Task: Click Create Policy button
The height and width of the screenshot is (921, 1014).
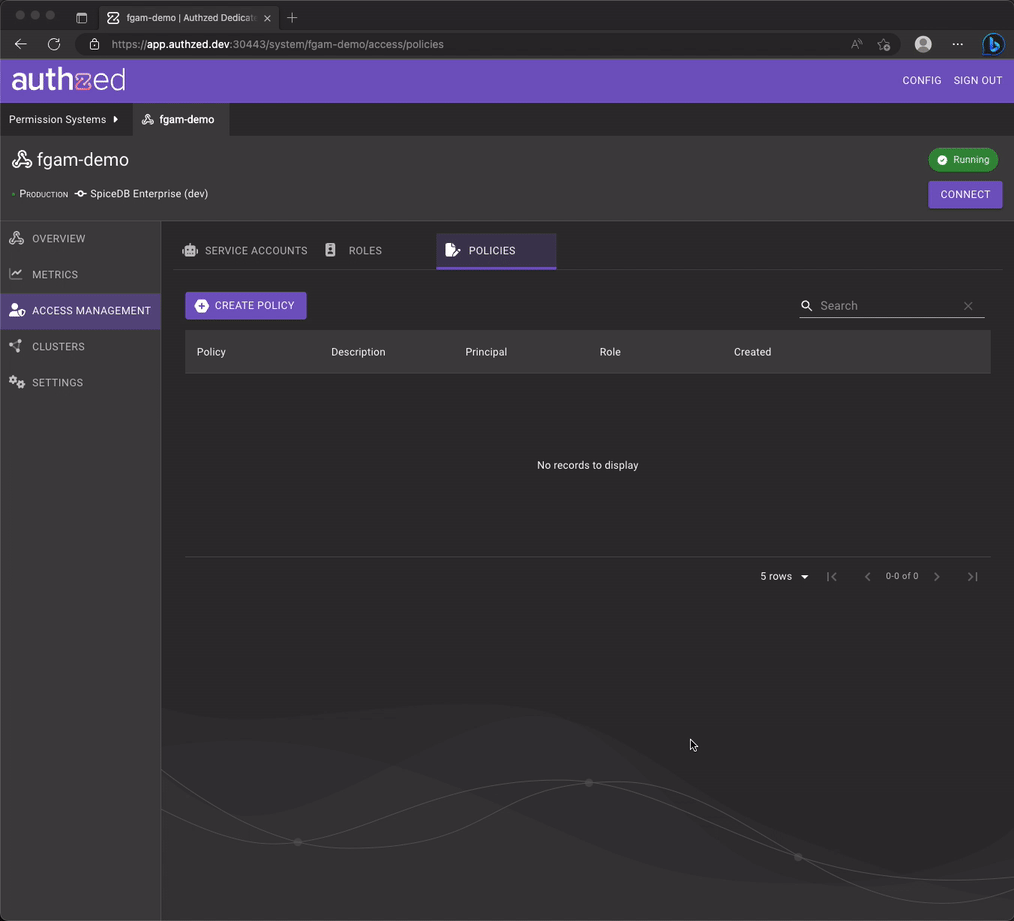Action: point(246,305)
